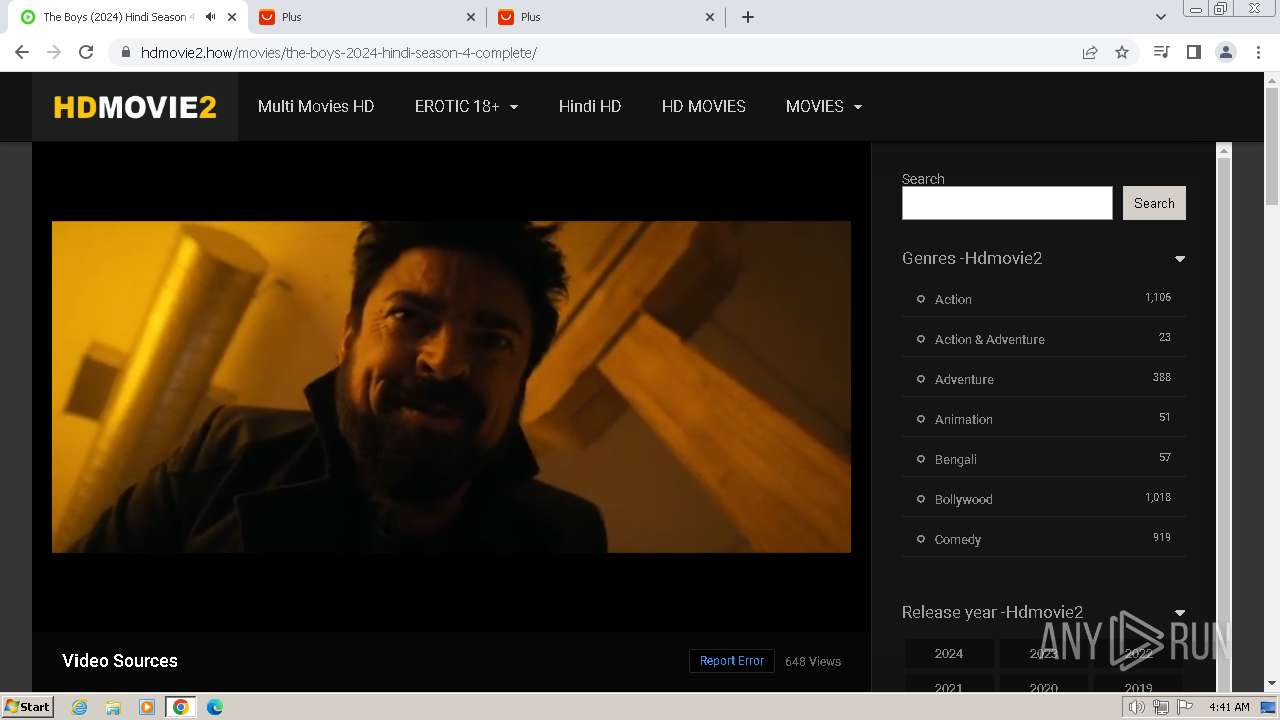Click the HDMOVIE2 logo

point(135,107)
